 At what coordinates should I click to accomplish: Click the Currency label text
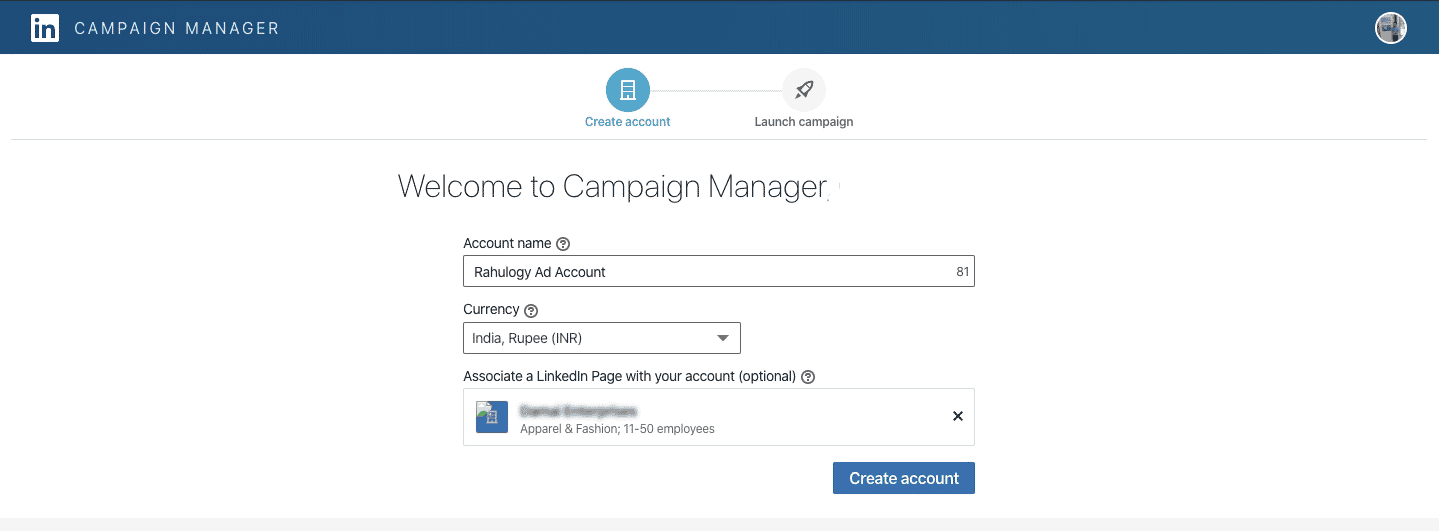491,310
